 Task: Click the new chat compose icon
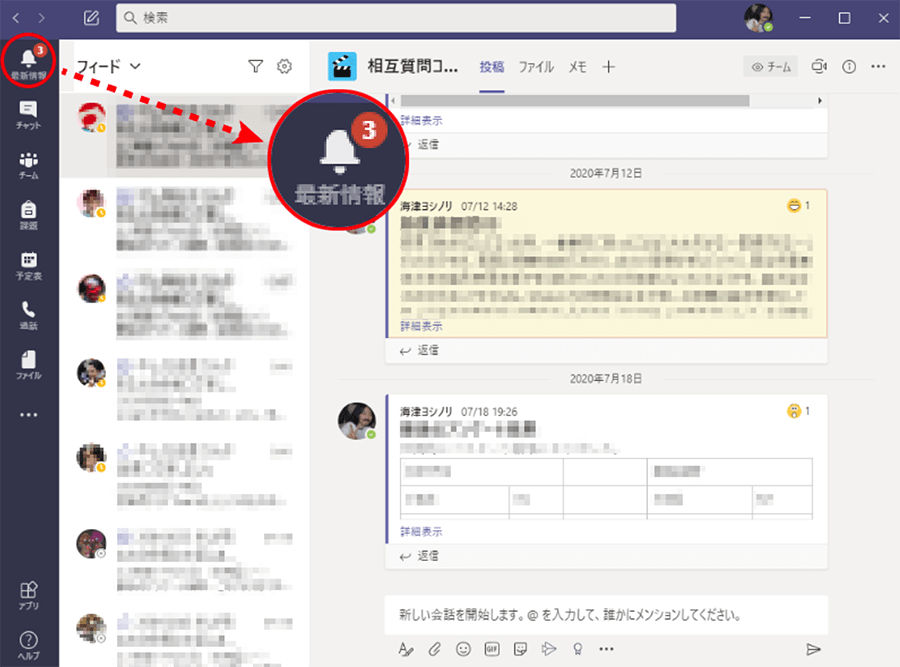click(91, 18)
